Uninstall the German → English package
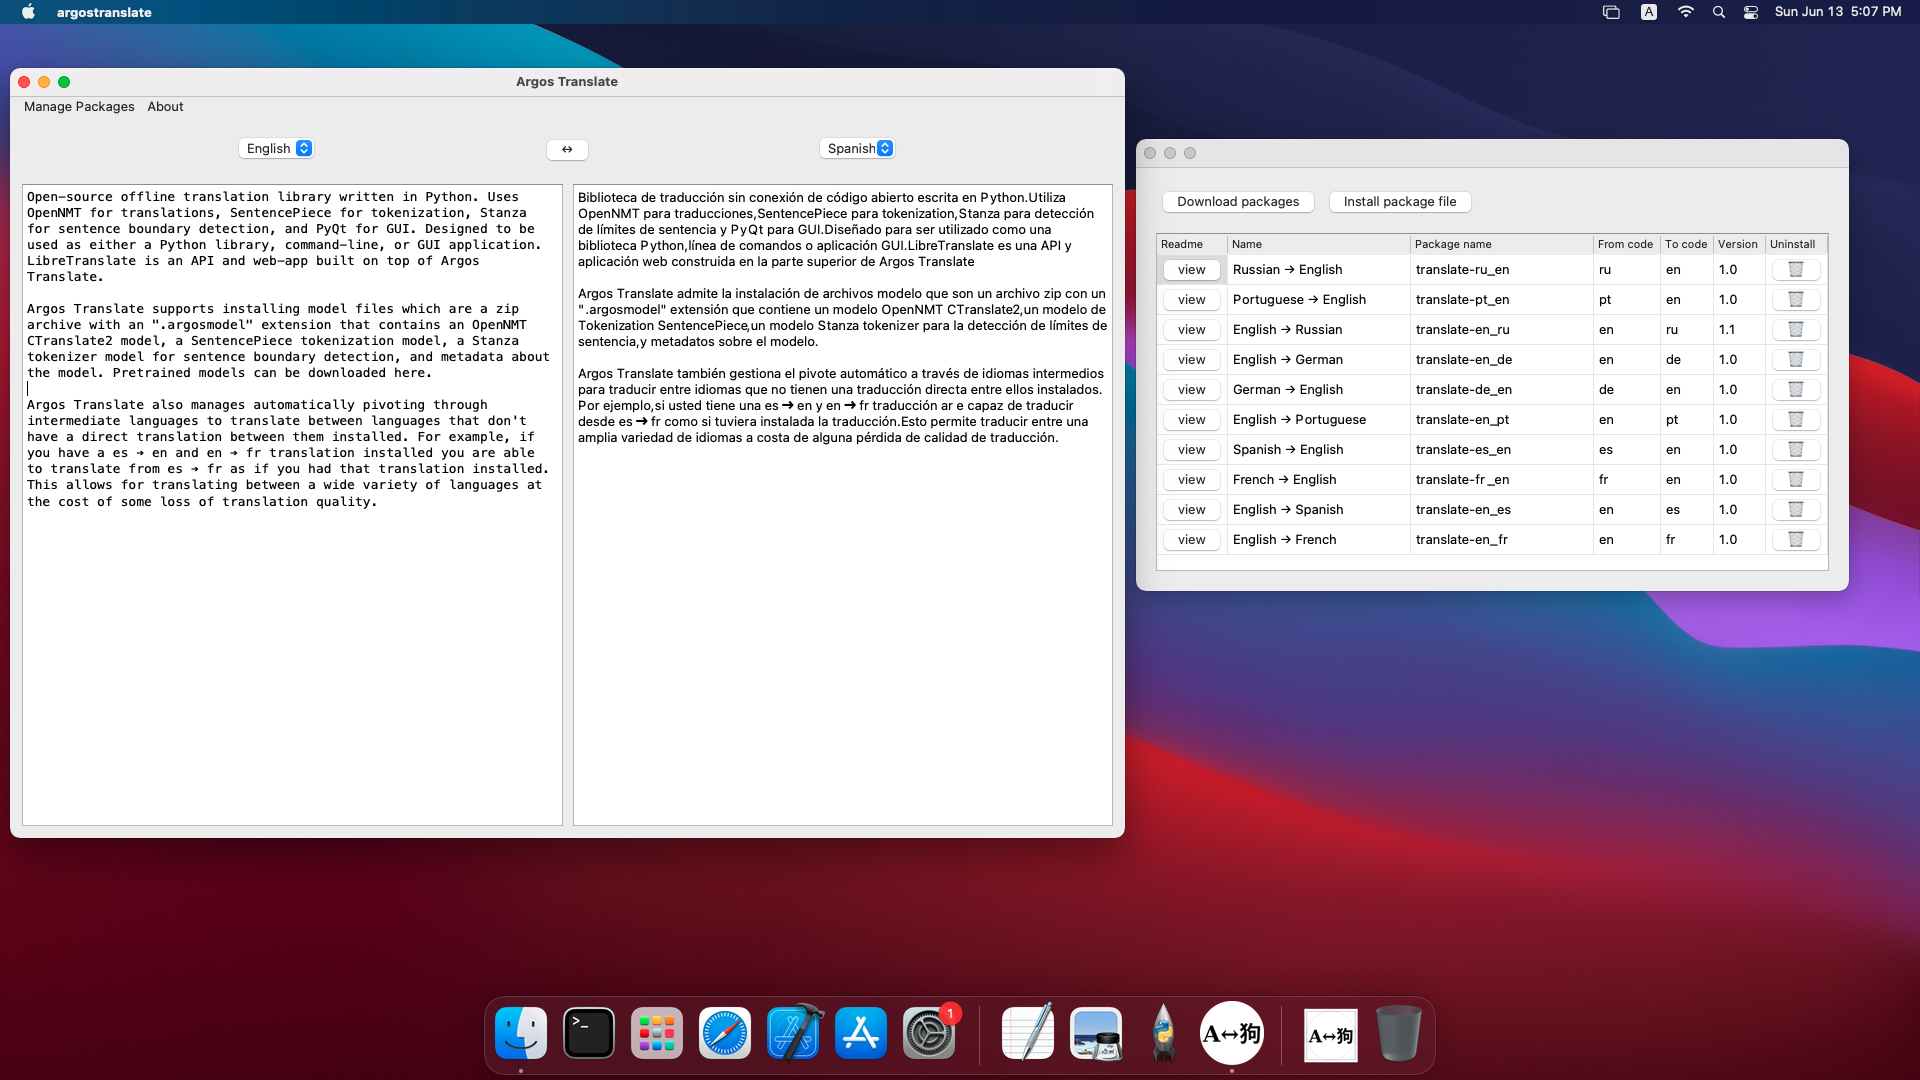Screen dimensions: 1920x1080 pos(1795,390)
